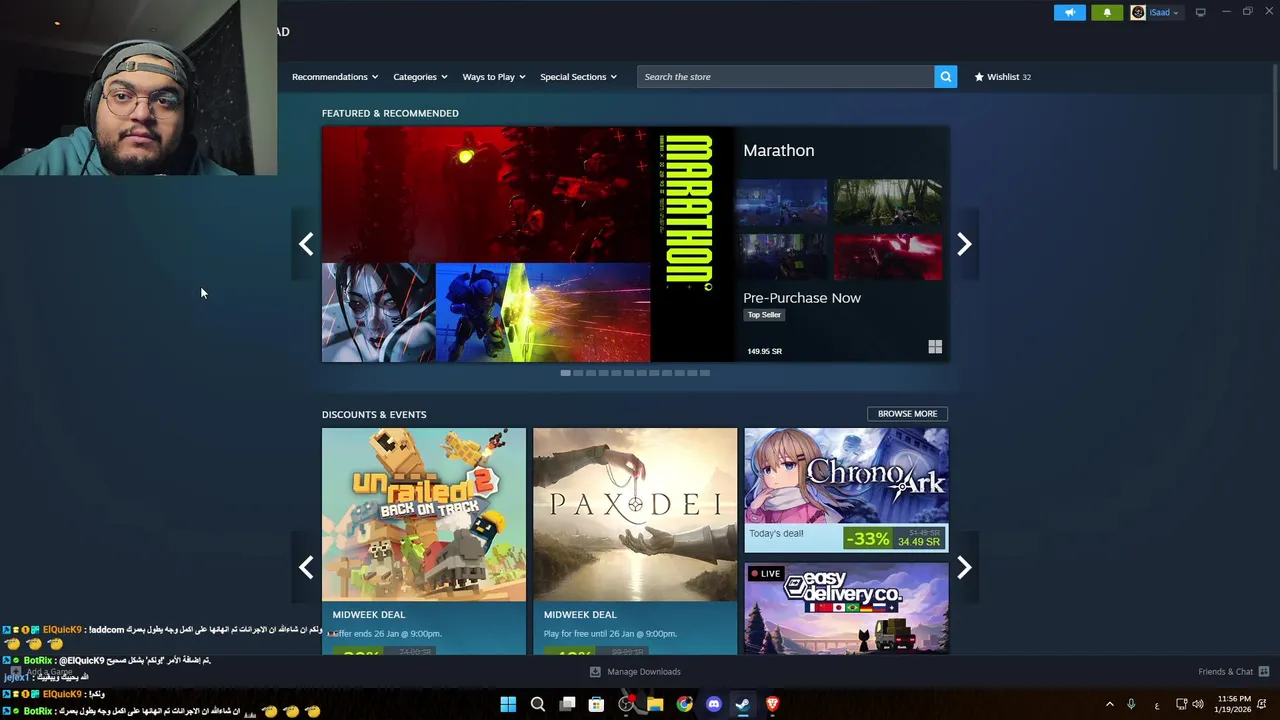Open Friends & Chat

[1233, 672]
